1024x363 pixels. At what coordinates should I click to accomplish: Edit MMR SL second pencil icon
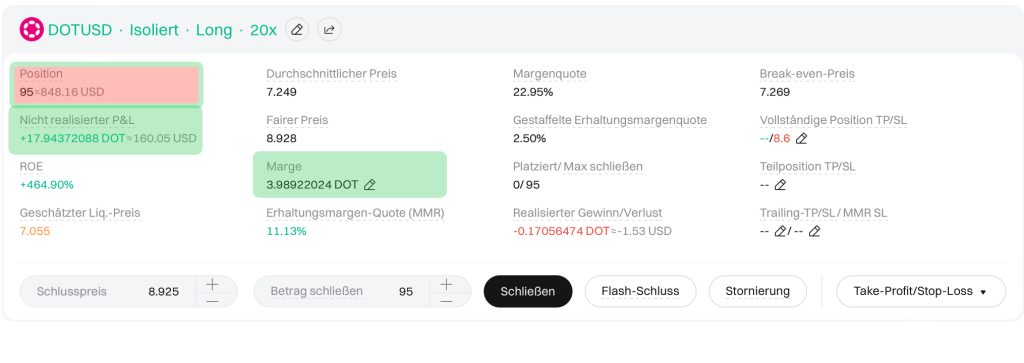(814, 231)
